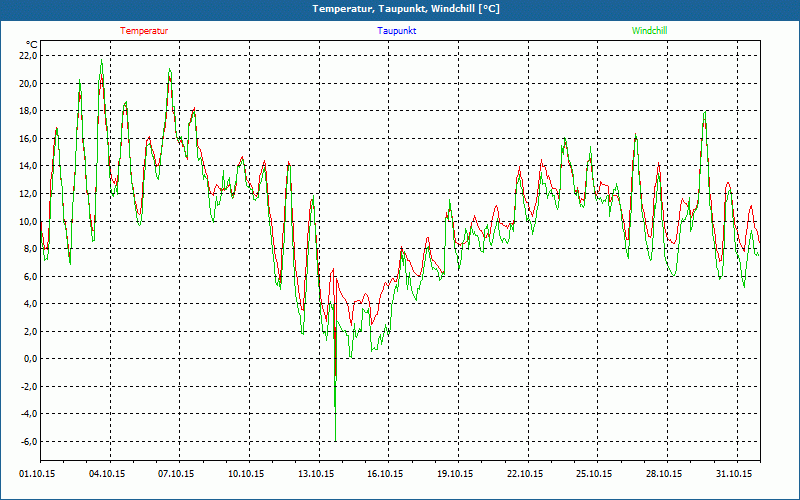Click the 25.10.15 date label
This screenshot has width=800, height=500.
point(595,474)
